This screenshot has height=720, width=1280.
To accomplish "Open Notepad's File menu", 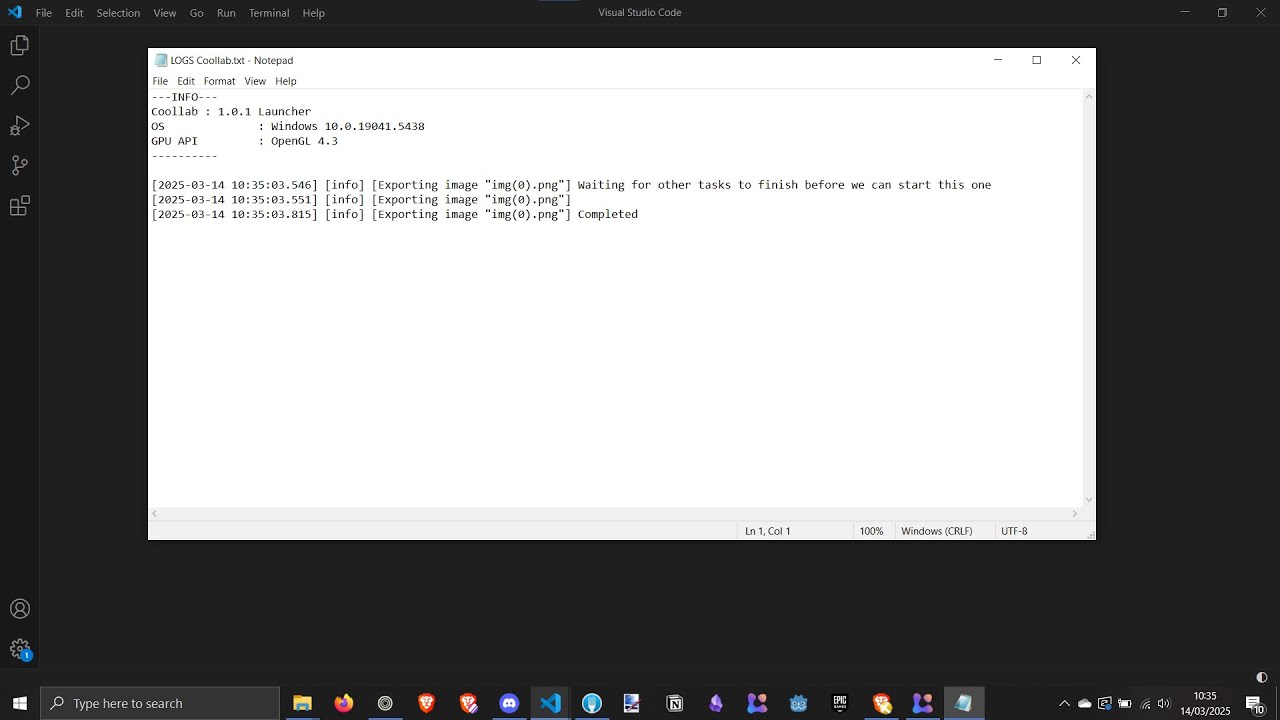I will pyautogui.click(x=160, y=81).
